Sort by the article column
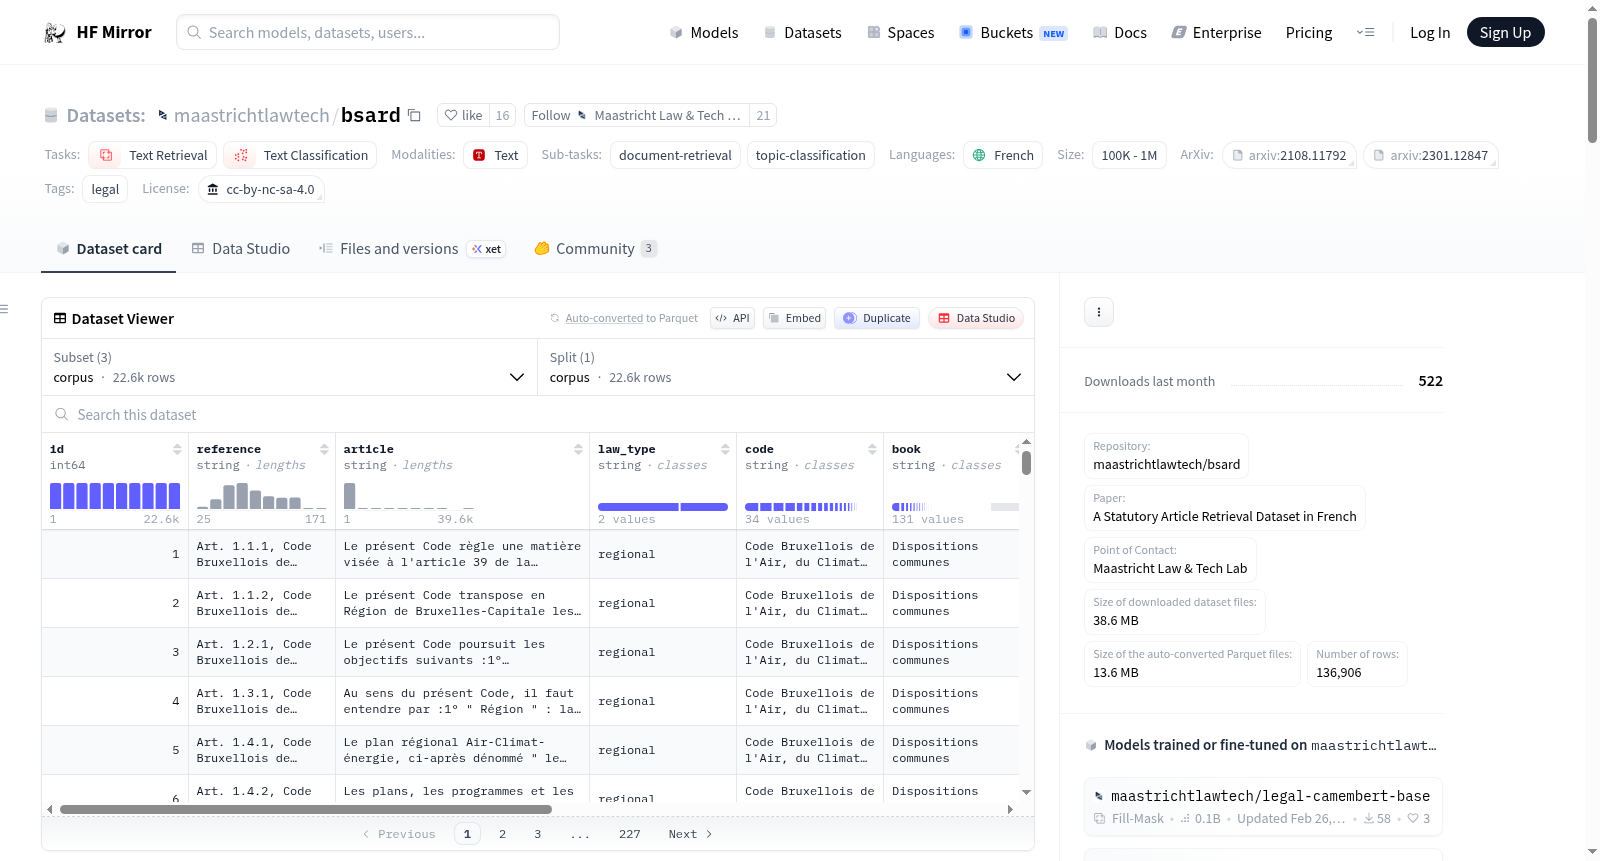This screenshot has height=861, width=1600. (578, 450)
